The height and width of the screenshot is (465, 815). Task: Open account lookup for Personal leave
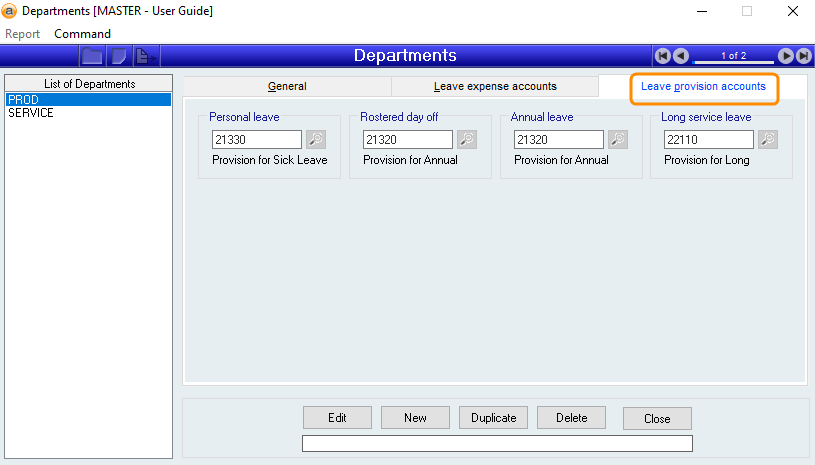316,140
